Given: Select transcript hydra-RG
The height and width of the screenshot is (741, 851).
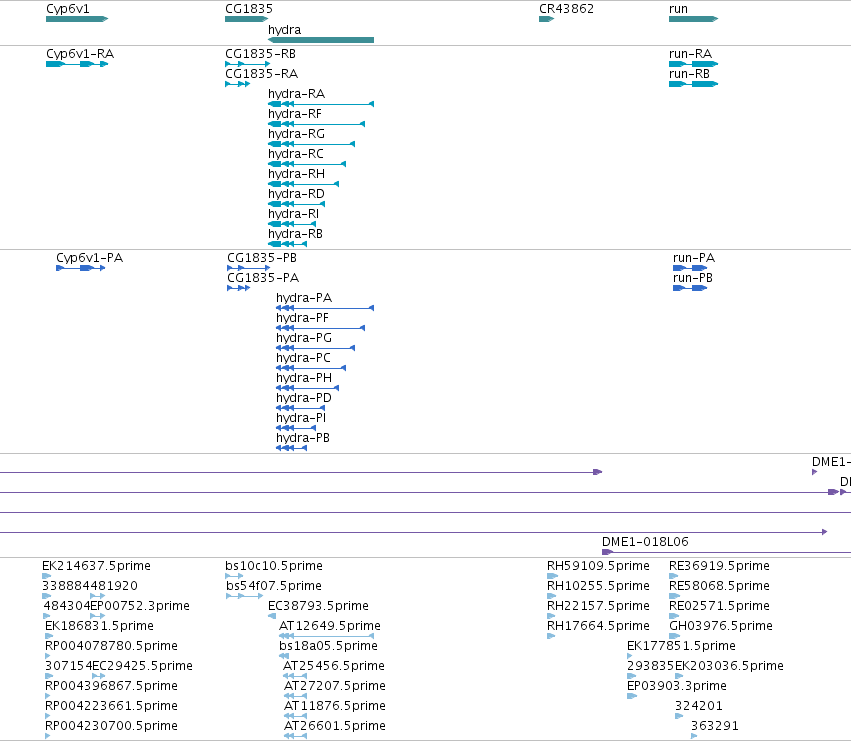Looking at the screenshot, I should click(x=296, y=134).
